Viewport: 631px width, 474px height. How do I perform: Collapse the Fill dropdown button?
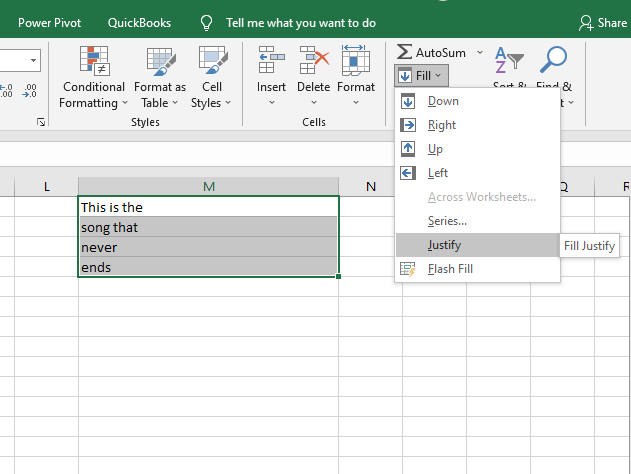[420, 75]
